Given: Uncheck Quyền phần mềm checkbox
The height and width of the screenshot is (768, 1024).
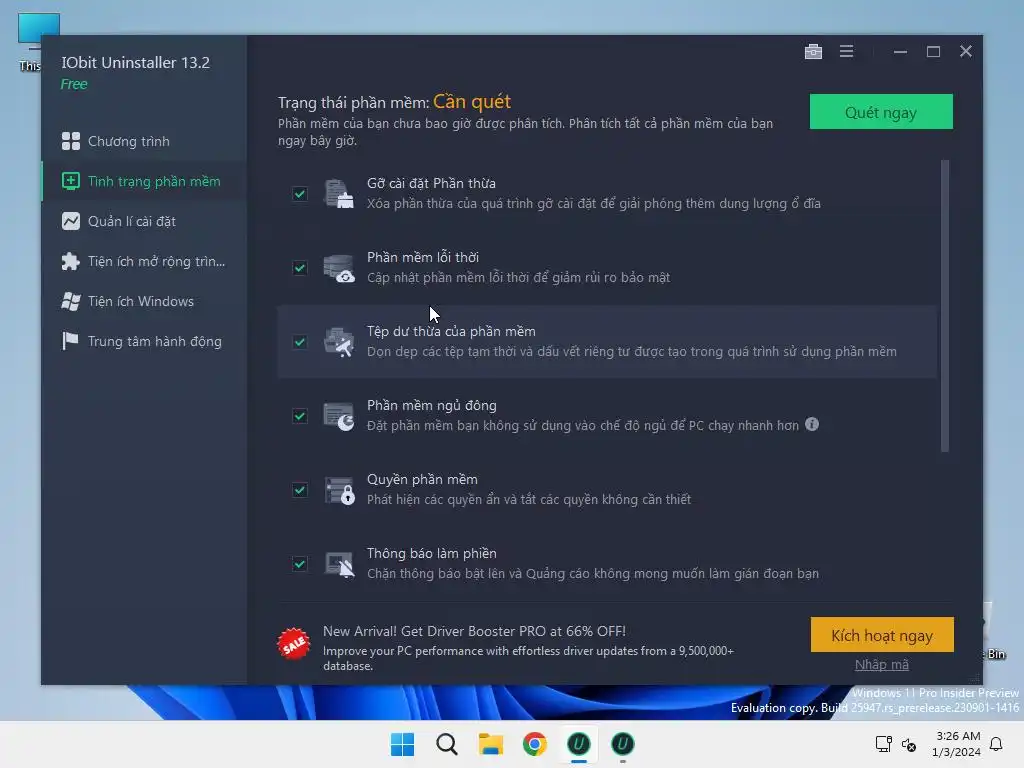Looking at the screenshot, I should click(300, 490).
